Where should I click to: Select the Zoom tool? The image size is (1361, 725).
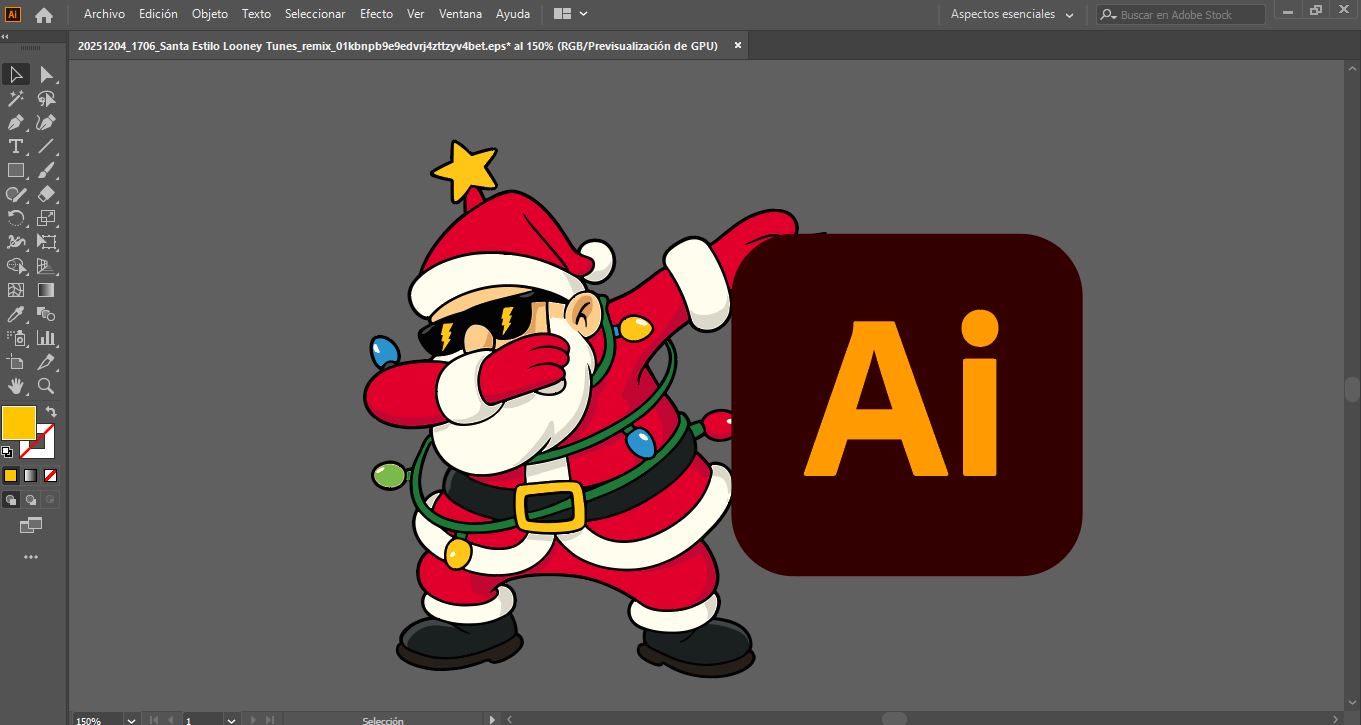[x=46, y=387]
